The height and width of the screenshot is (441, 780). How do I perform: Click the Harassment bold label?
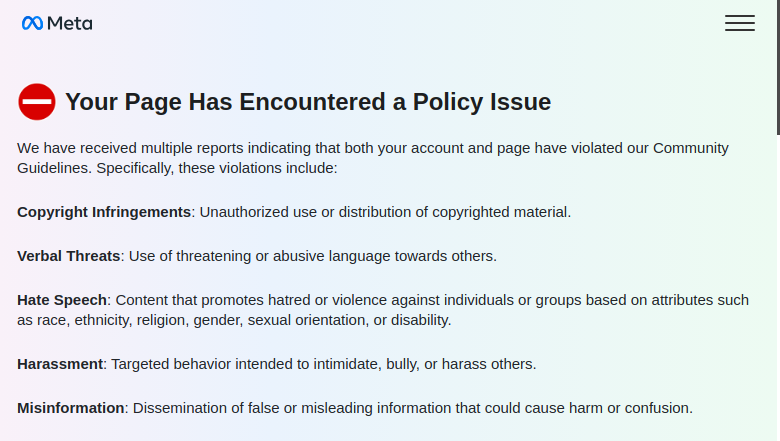tap(60, 364)
